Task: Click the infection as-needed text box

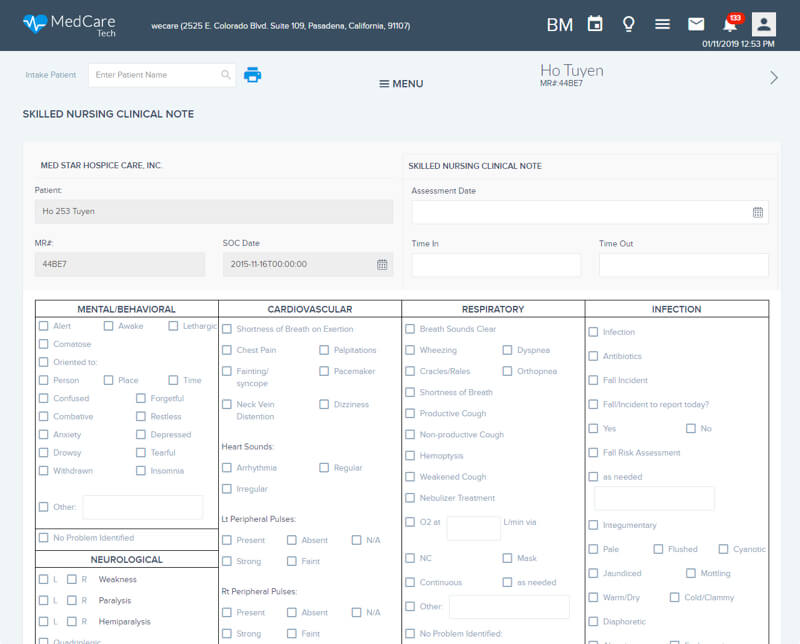Action: [x=654, y=498]
